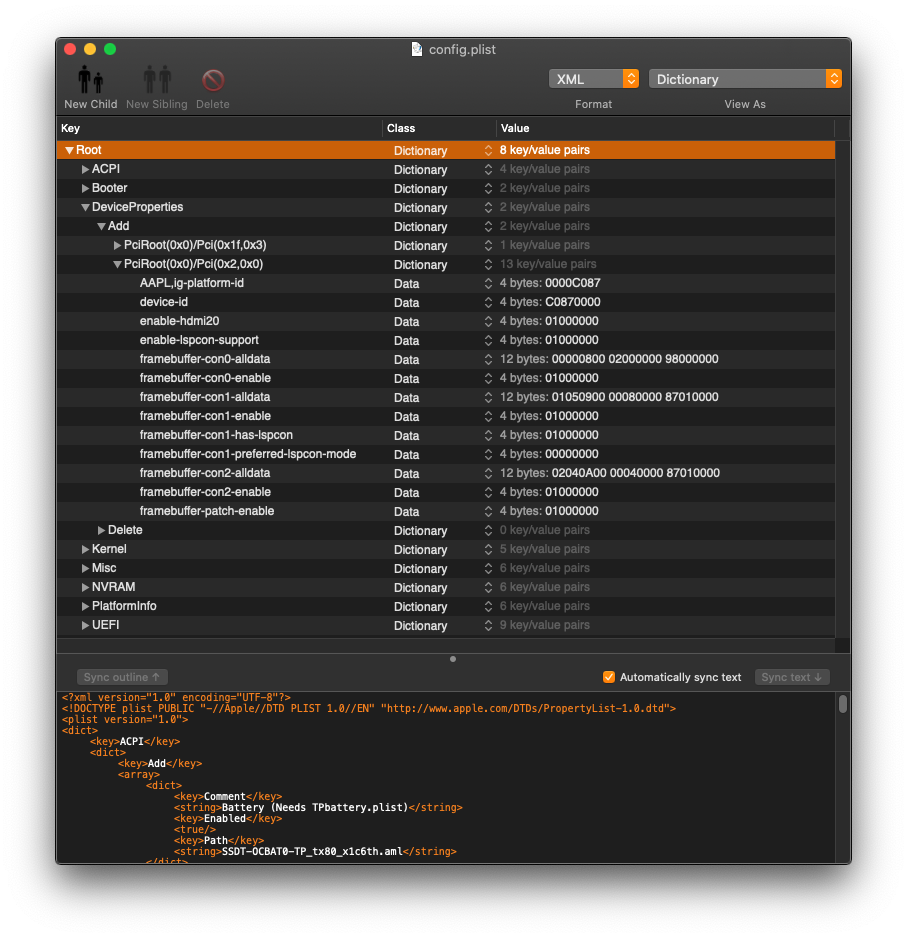Expand the NVRAM dictionary
The width and height of the screenshot is (907, 938).
tap(85, 587)
